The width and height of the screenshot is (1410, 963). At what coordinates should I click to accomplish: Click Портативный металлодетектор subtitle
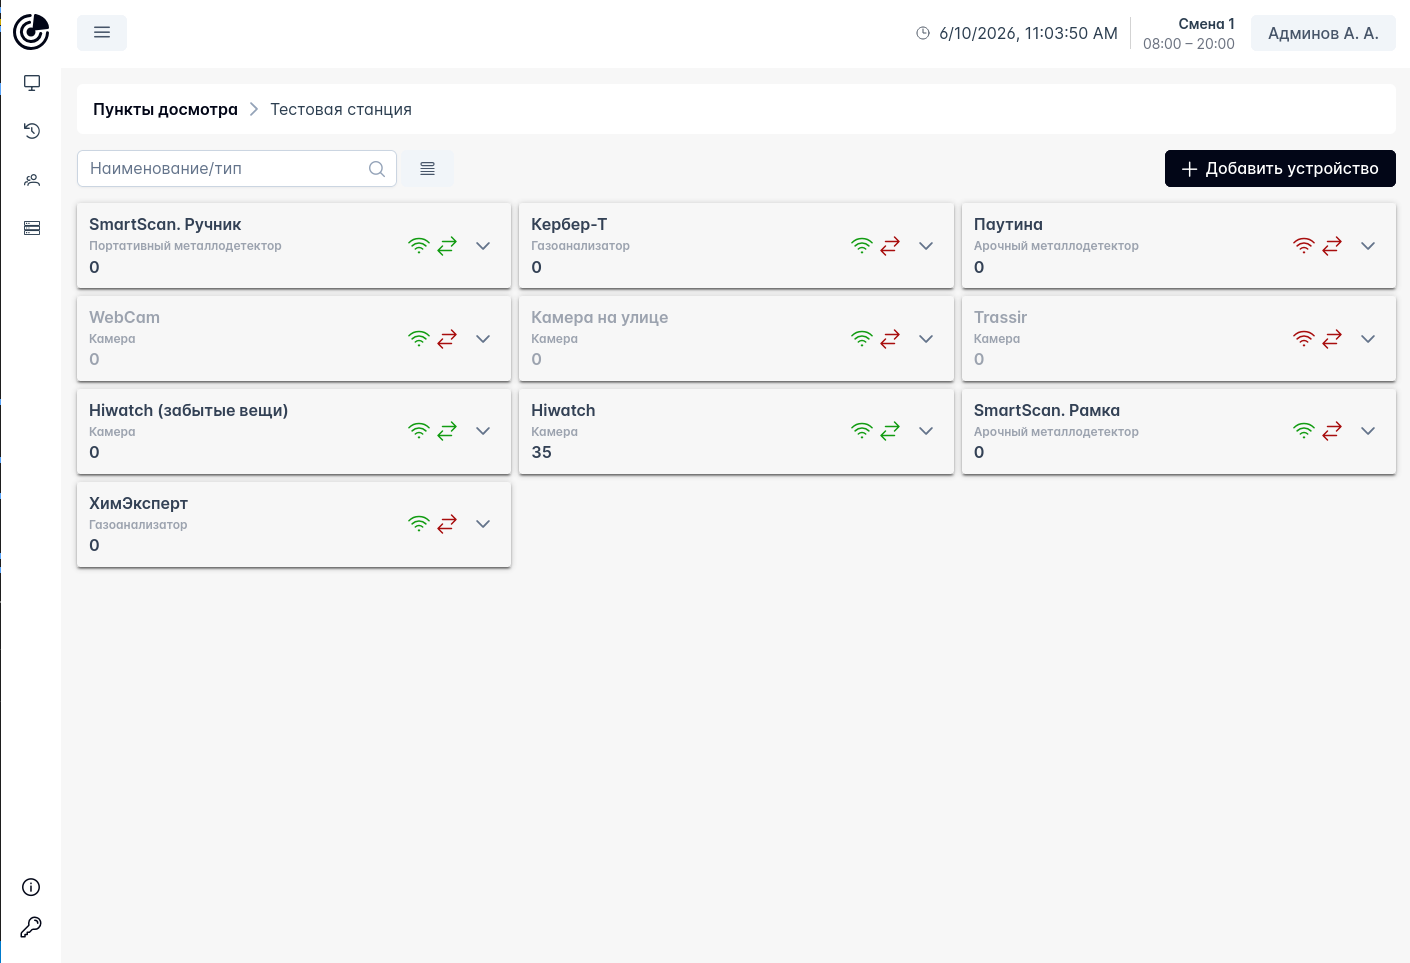coord(185,246)
